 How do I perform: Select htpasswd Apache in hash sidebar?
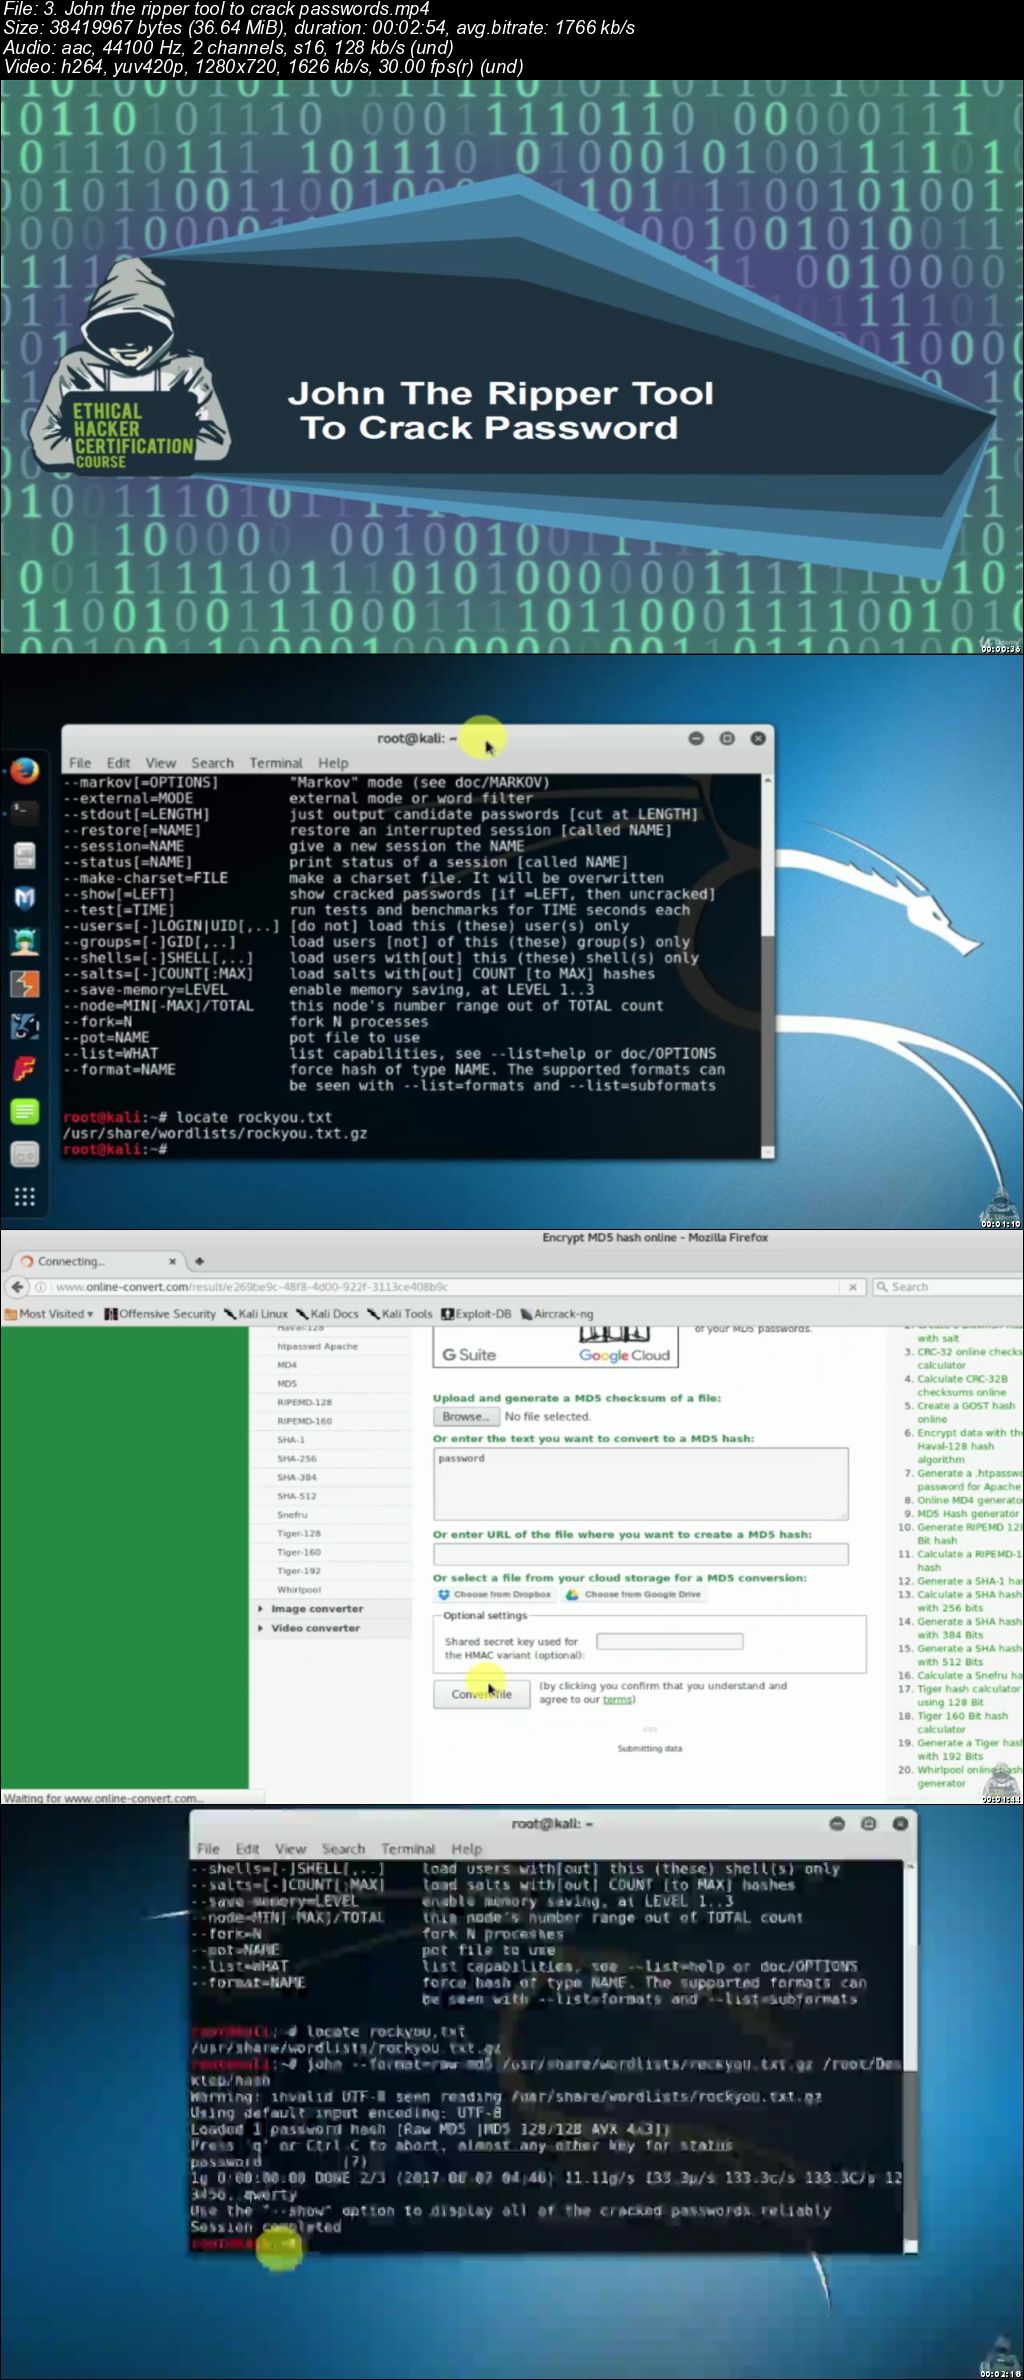pos(317,1346)
